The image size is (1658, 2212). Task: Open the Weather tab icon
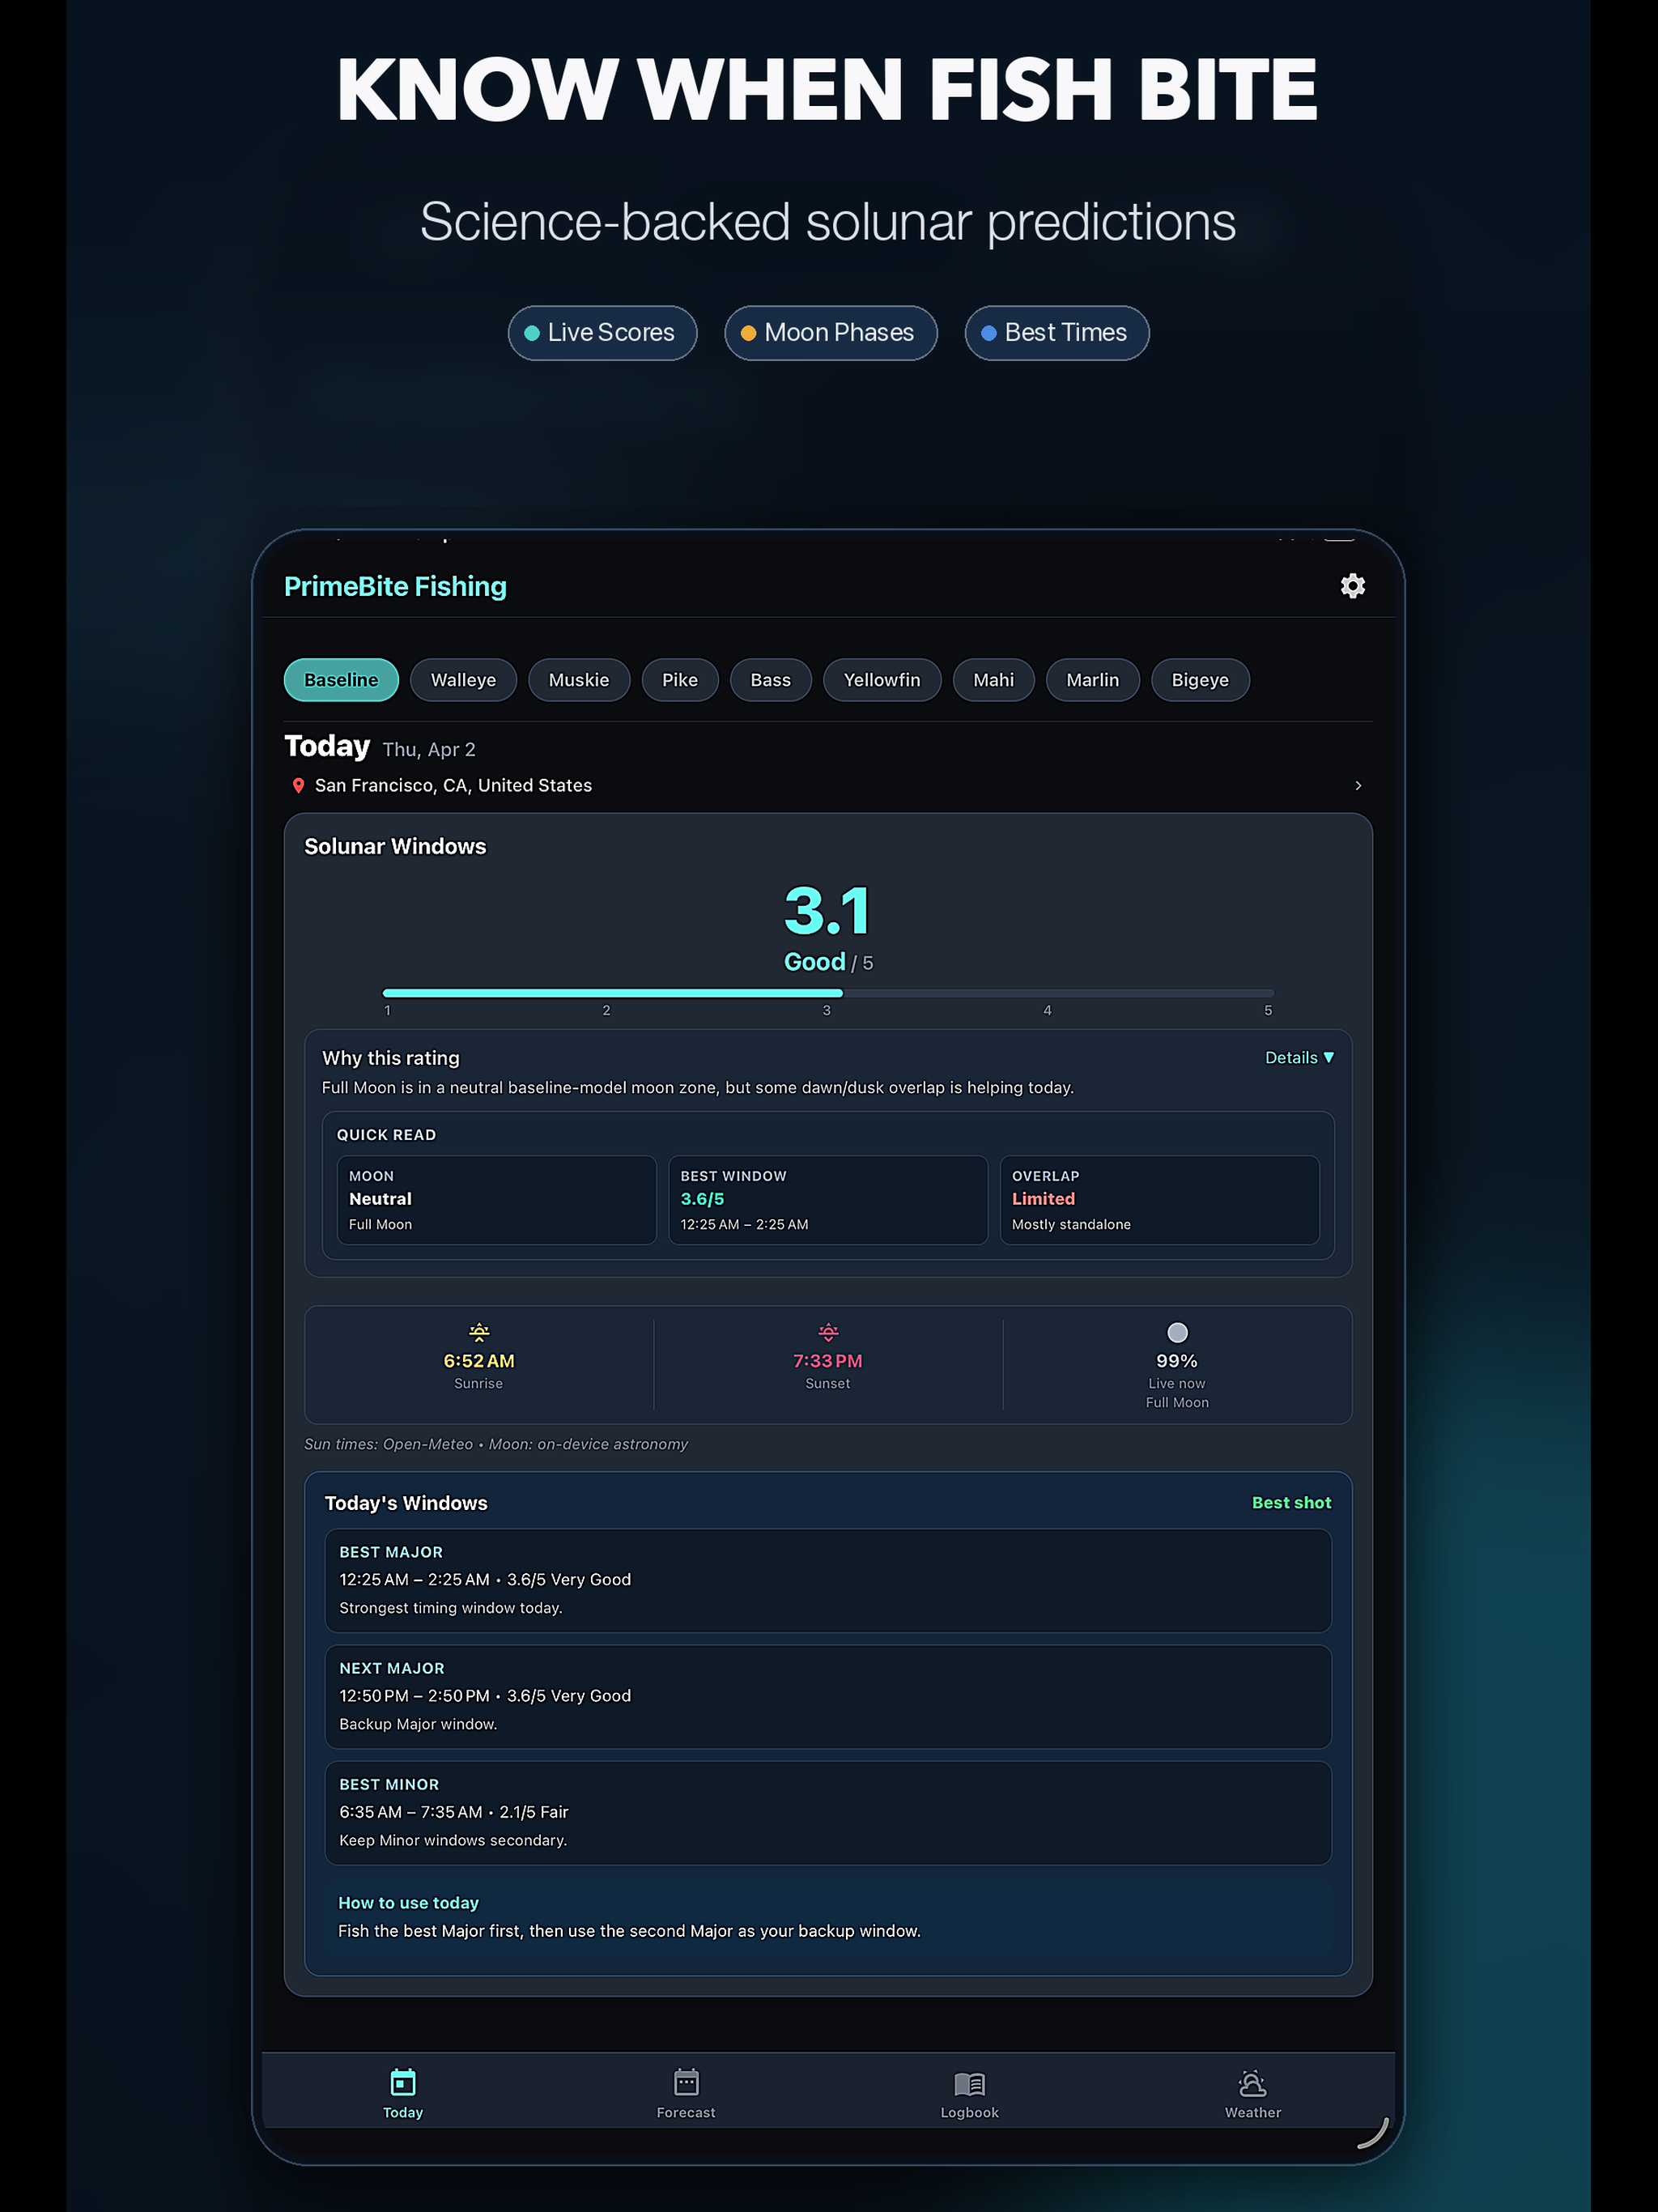click(1252, 2083)
